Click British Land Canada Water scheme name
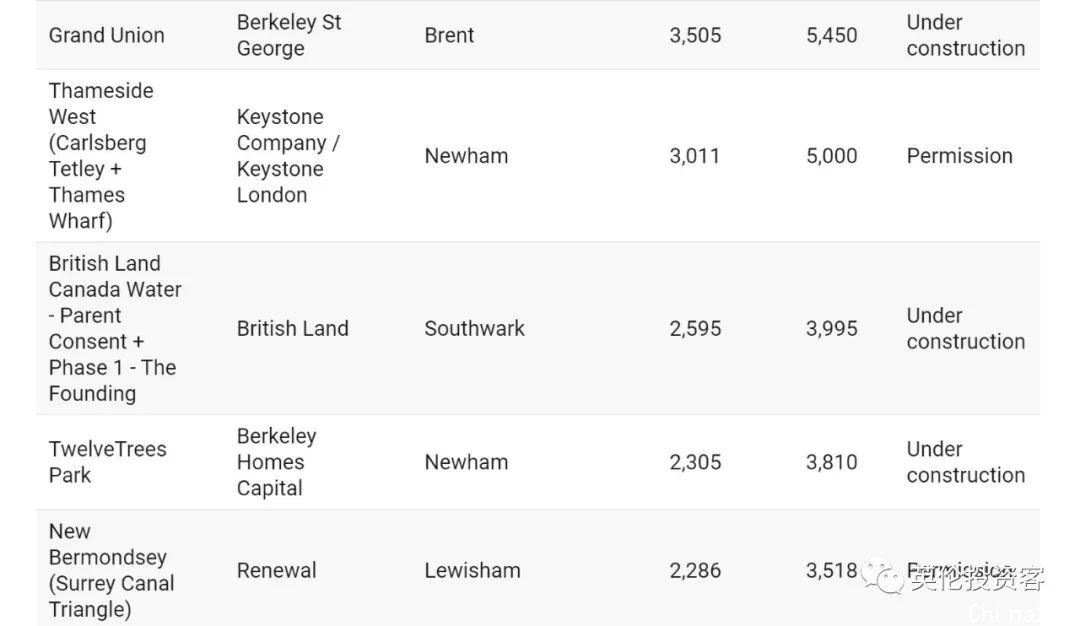Screen dimensions: 1080x626 click(x=115, y=328)
